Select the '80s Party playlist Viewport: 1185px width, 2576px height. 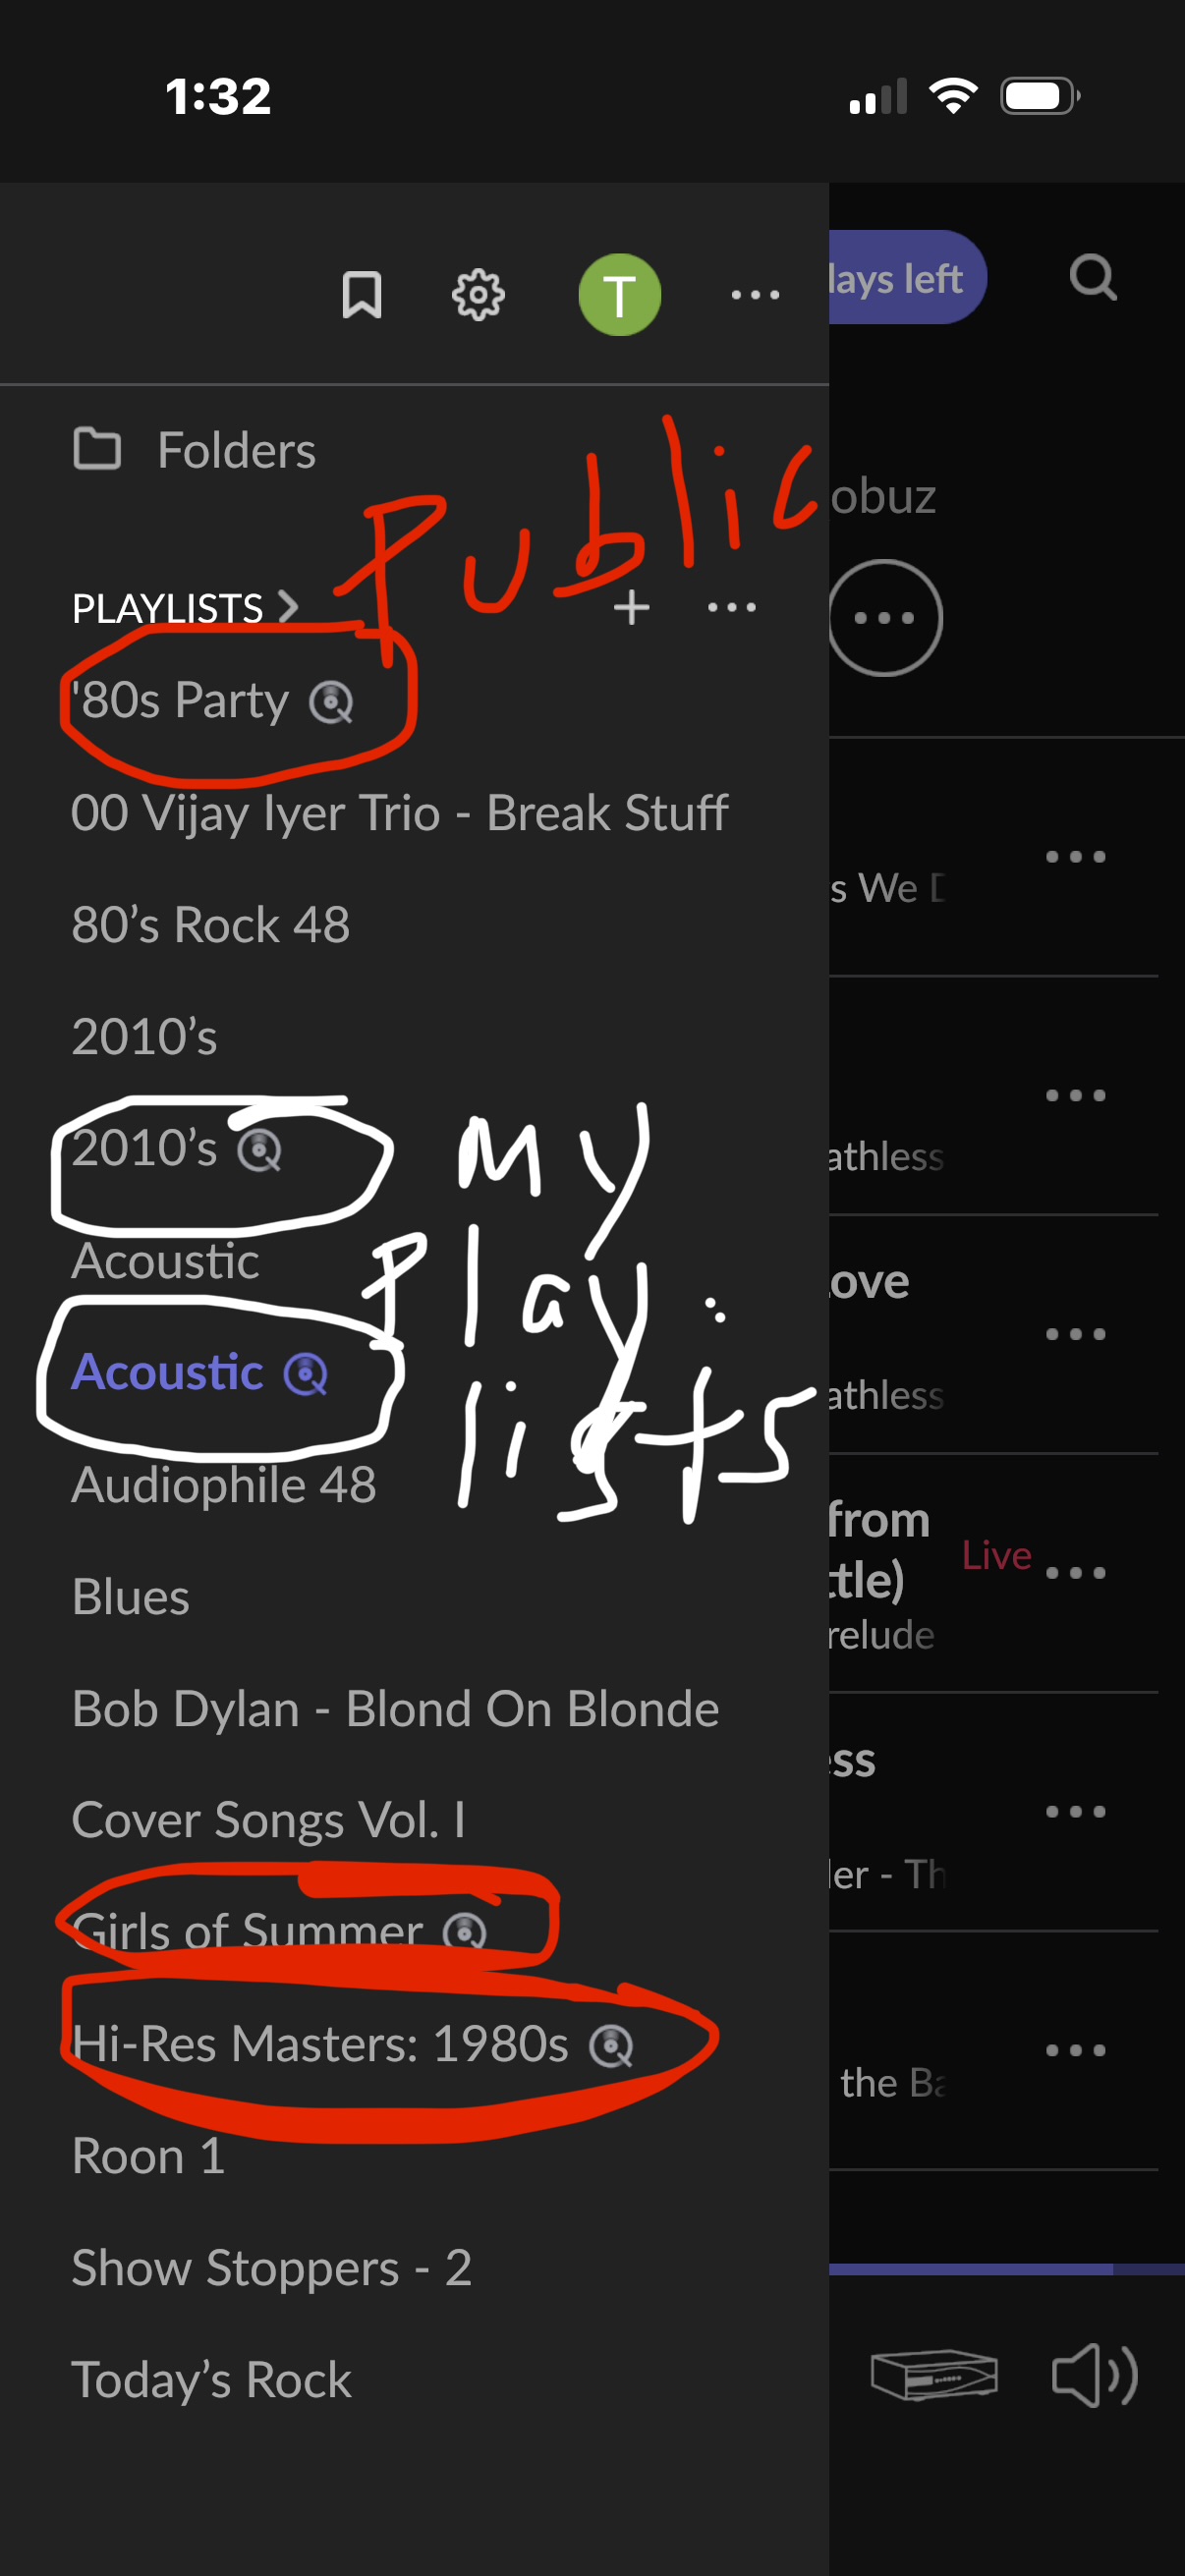212,700
